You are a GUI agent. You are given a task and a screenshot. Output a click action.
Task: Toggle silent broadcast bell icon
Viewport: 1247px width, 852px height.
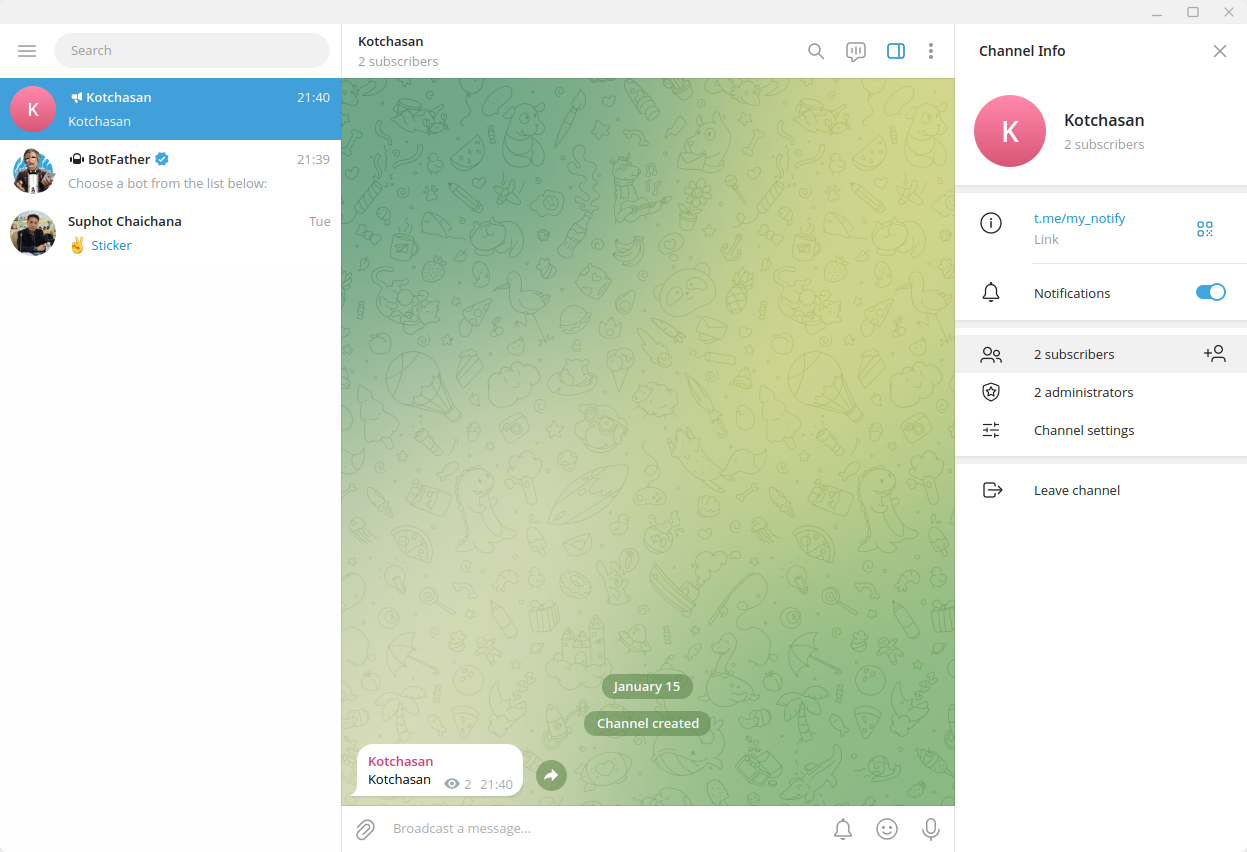(843, 829)
